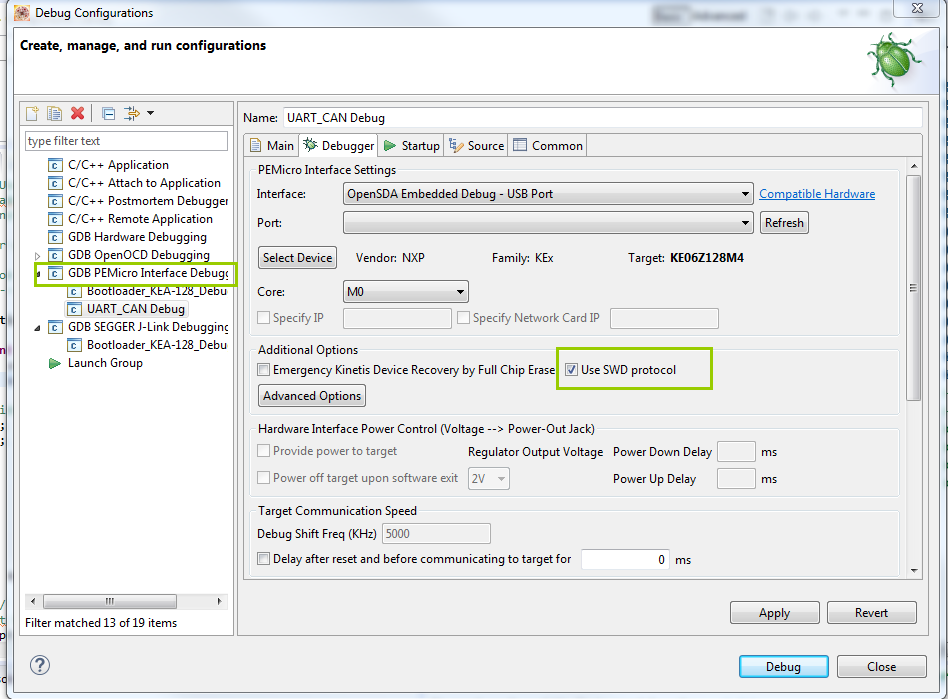Click the C/C++ Remote Application icon

point(56,219)
